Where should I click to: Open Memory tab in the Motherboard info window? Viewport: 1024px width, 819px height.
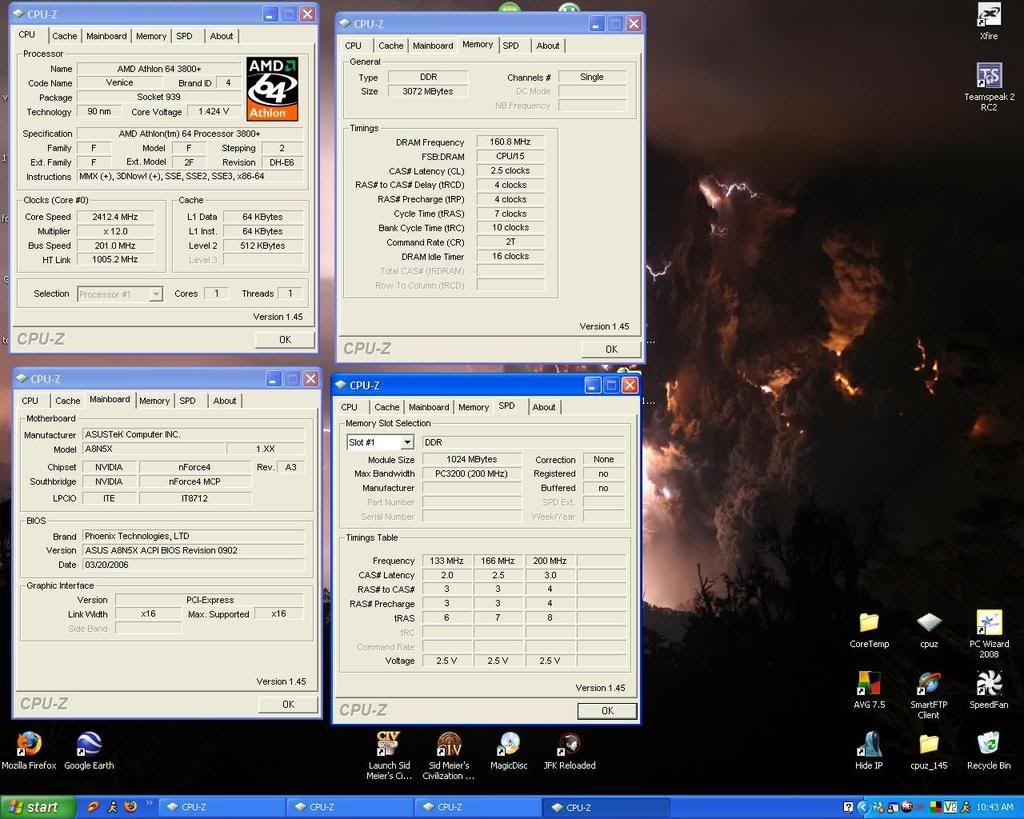click(x=154, y=400)
